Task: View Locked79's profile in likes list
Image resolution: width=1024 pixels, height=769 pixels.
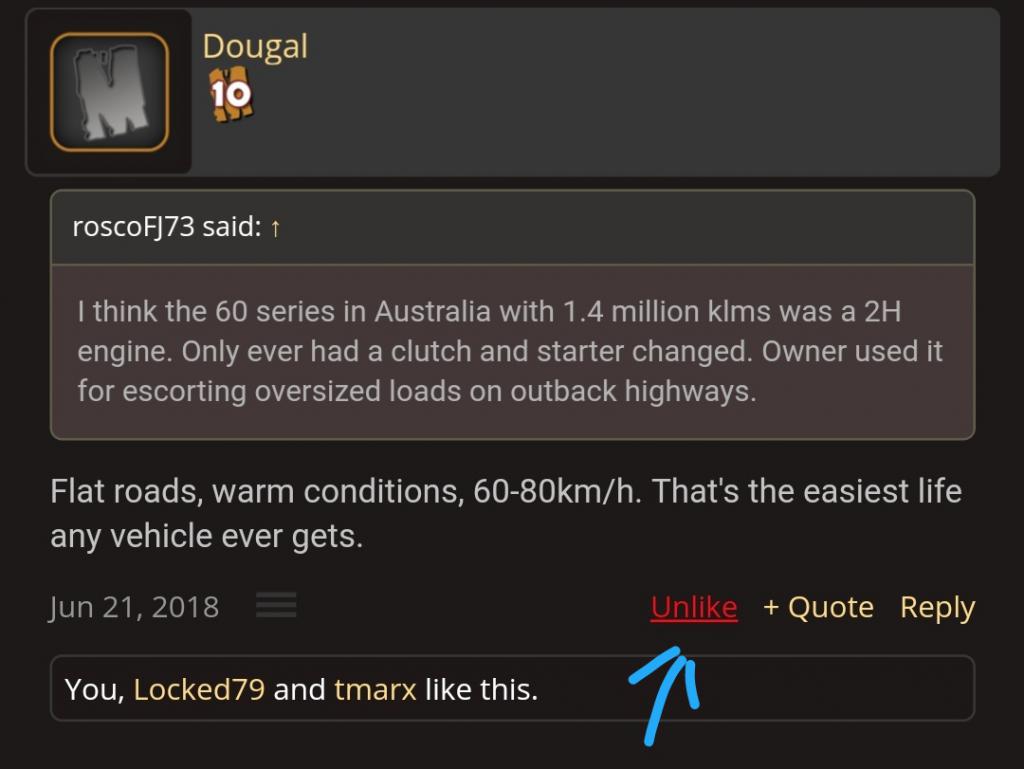Action: tap(199, 689)
